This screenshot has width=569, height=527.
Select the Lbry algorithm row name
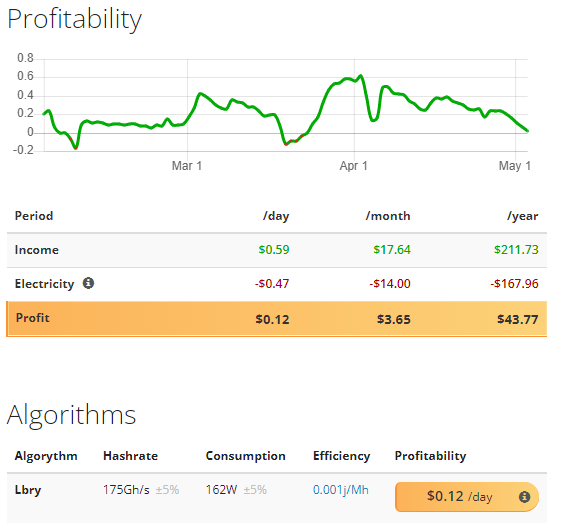tap(28, 490)
